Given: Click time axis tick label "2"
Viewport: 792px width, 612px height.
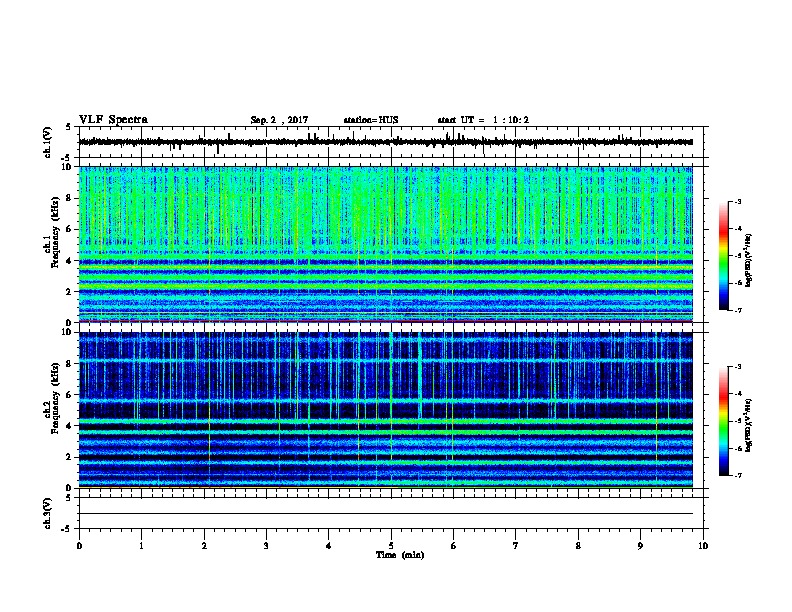Looking at the screenshot, I should point(204,546).
